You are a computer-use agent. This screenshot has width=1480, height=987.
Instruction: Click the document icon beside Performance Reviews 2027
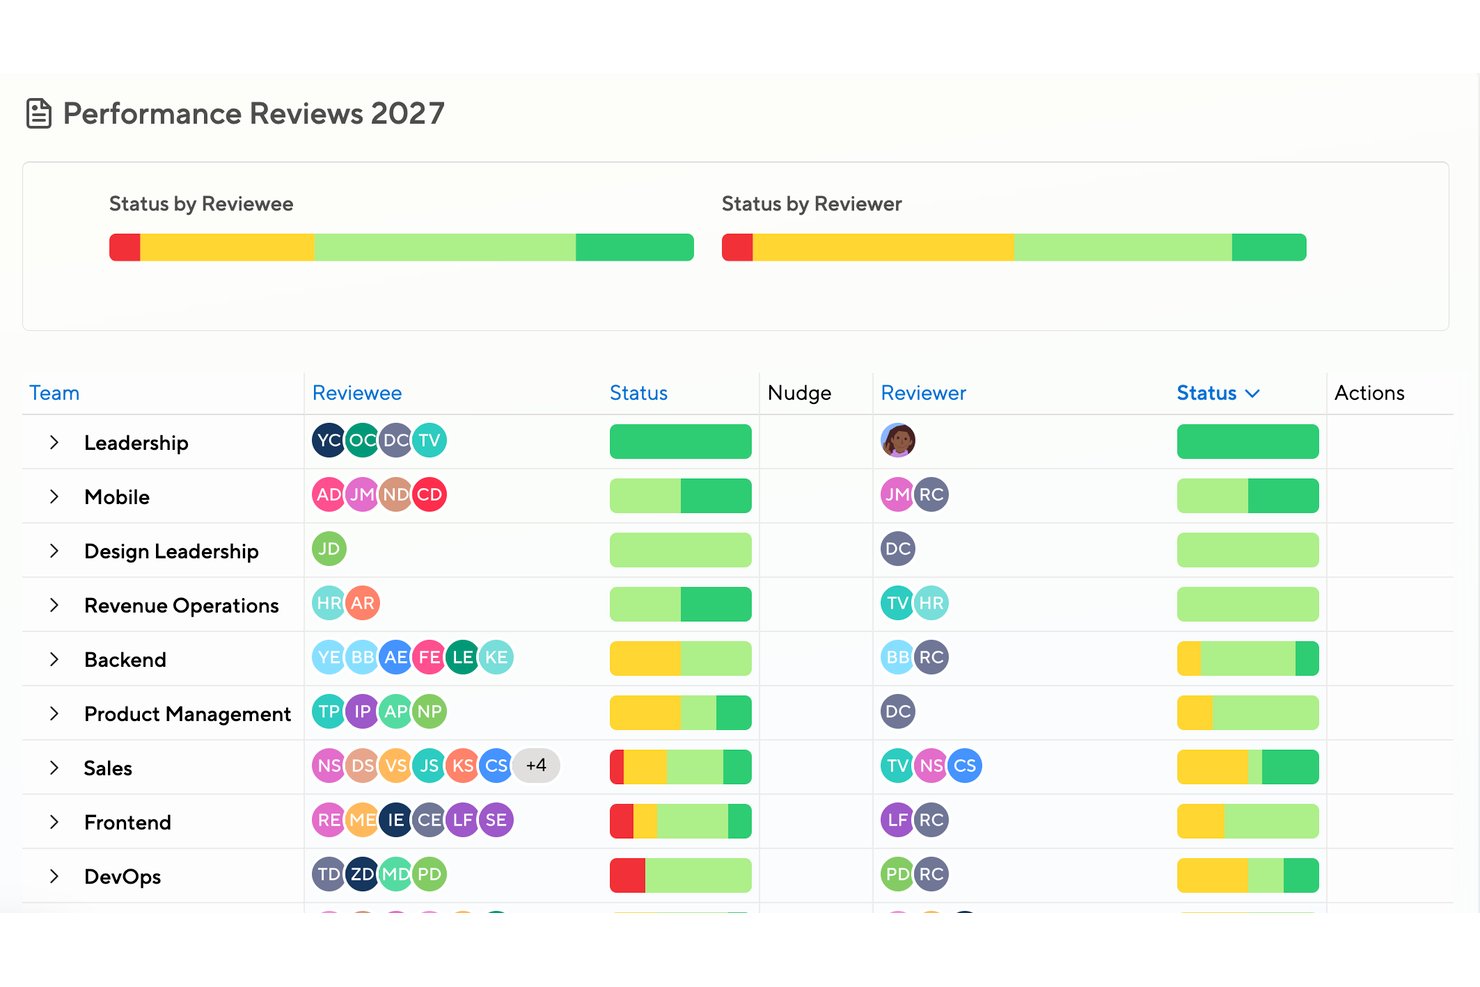[x=39, y=114]
